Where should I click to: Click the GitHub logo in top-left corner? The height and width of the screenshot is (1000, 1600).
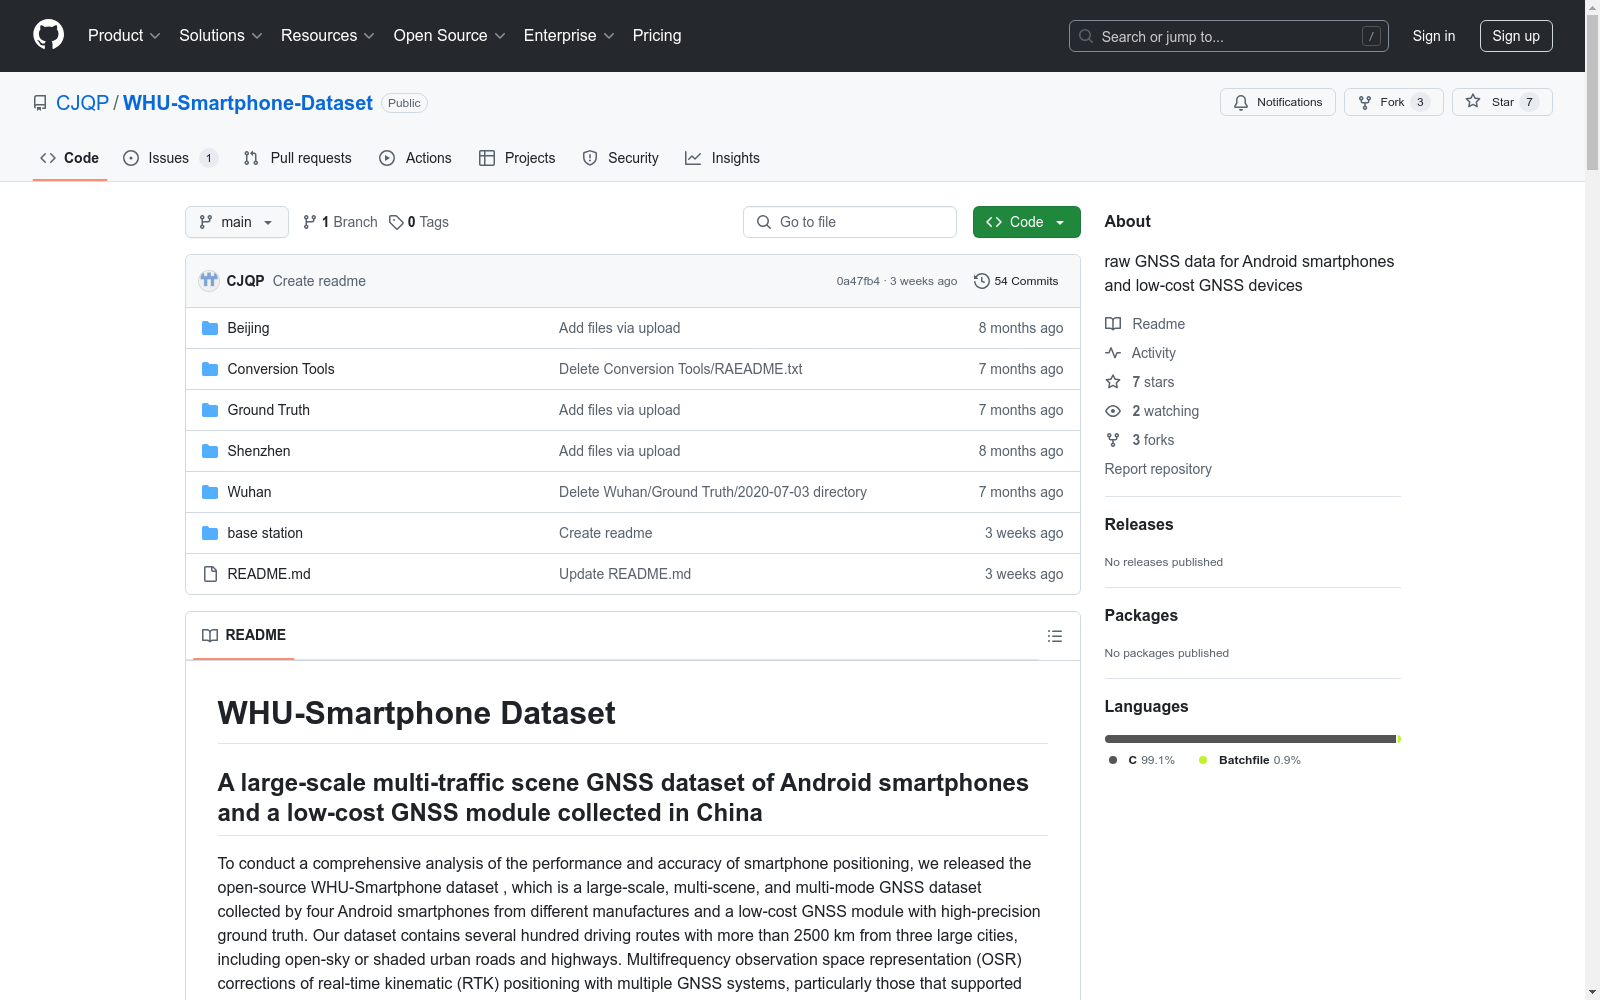click(48, 35)
